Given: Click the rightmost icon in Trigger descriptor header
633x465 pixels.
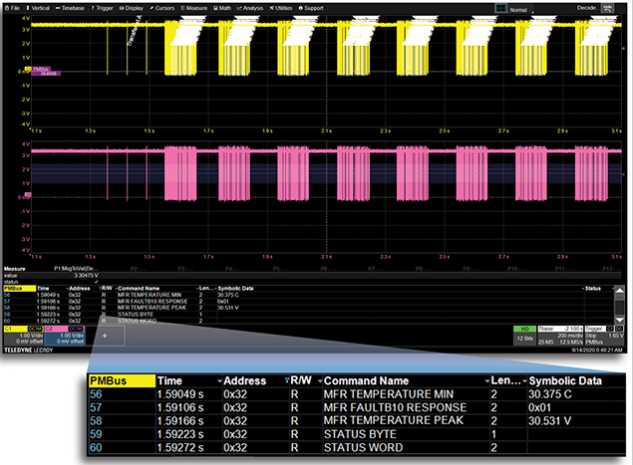Looking at the screenshot, I should tap(618, 329).
